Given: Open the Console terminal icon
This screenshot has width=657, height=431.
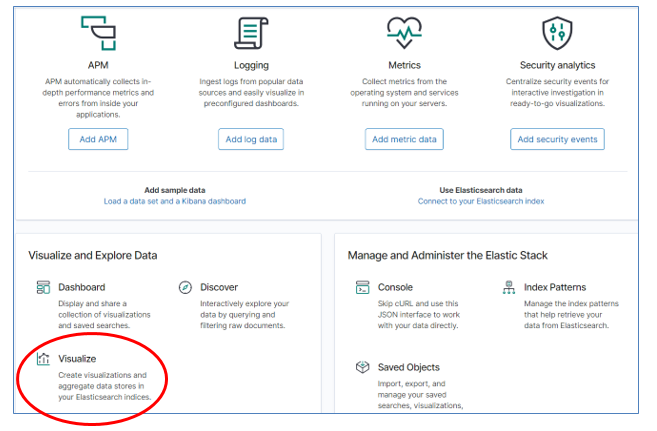Looking at the screenshot, I should tap(362, 287).
